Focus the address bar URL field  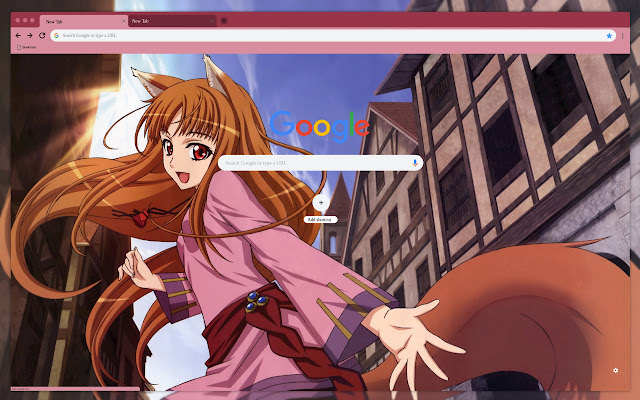pos(333,36)
